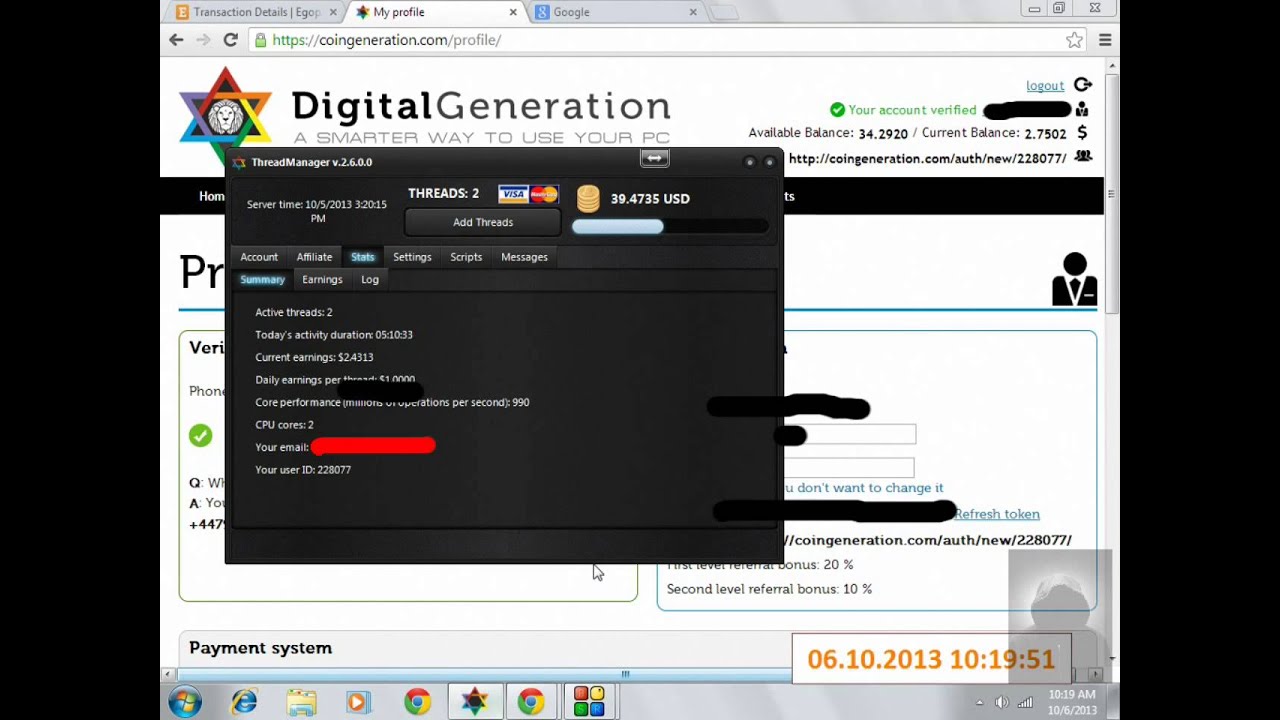The width and height of the screenshot is (1280, 720).
Task: Open the Scripts tab in ThreadManager
Action: [466, 257]
